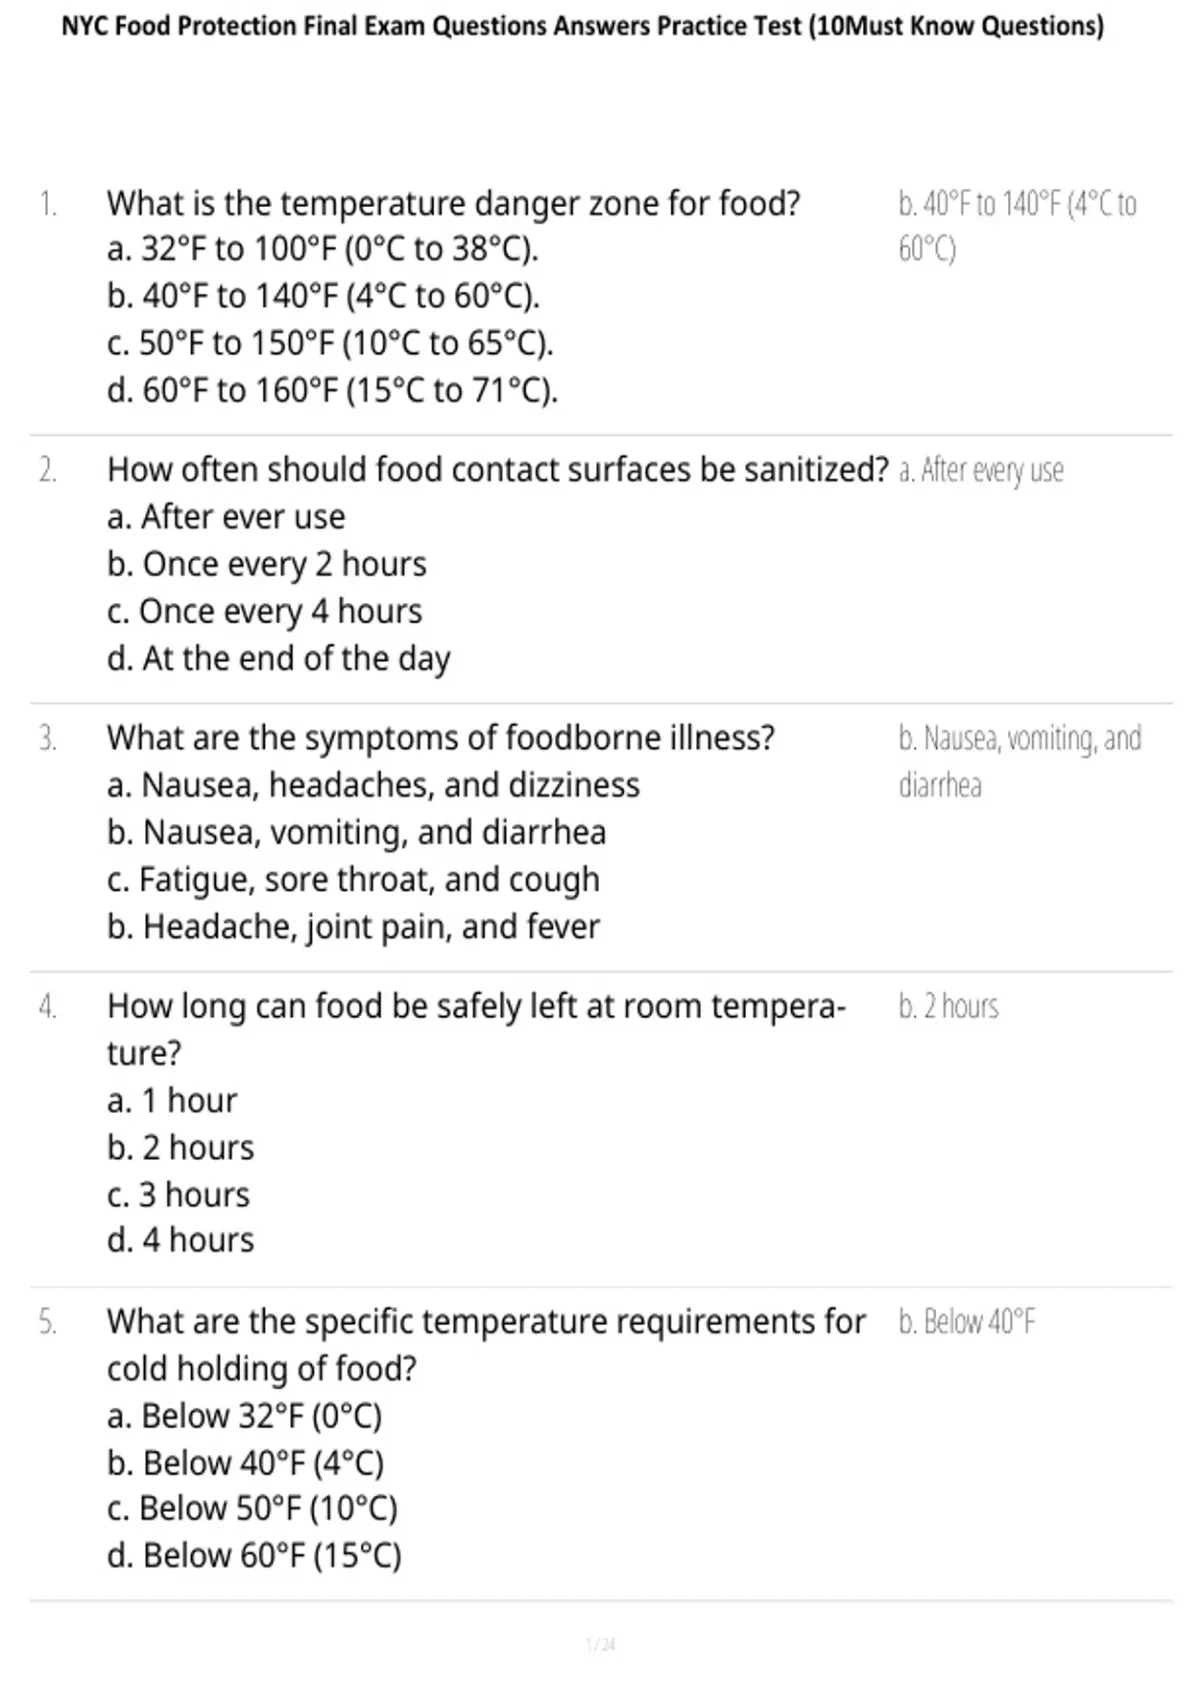This screenshot has height=1700, width=1200.
Task: Select option a. 32°F to 100°F
Action: tap(322, 249)
